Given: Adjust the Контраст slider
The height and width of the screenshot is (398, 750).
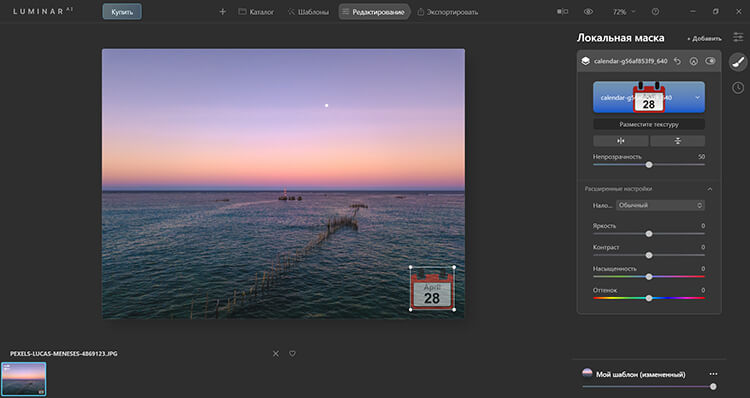Looking at the screenshot, I should tap(649, 255).
